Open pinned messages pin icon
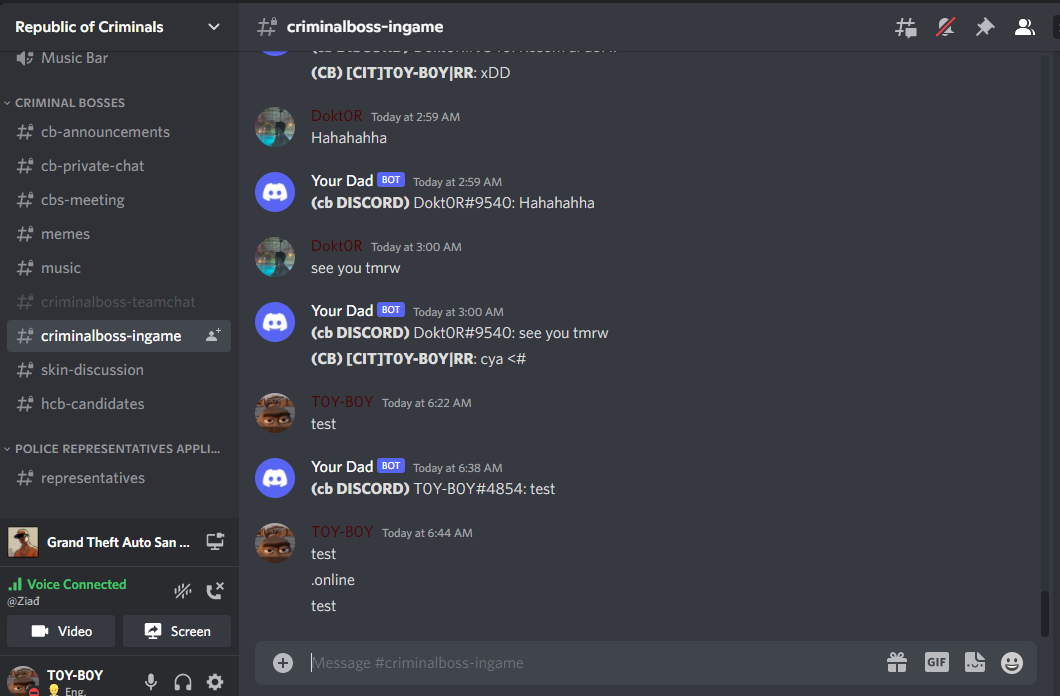1060x696 pixels. click(x=985, y=27)
